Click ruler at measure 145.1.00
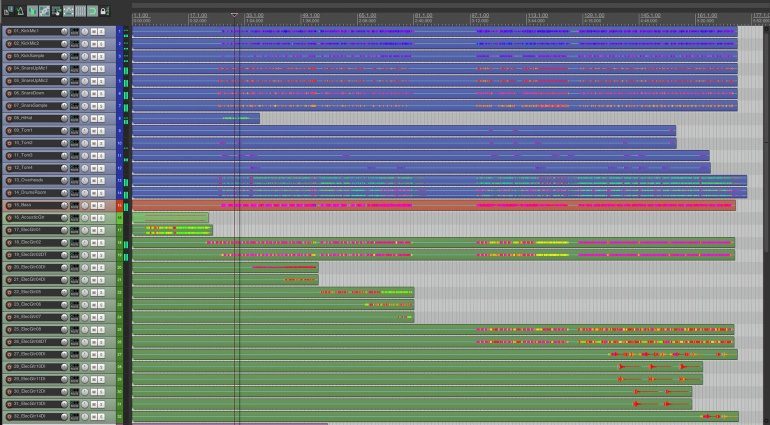 (650, 15)
